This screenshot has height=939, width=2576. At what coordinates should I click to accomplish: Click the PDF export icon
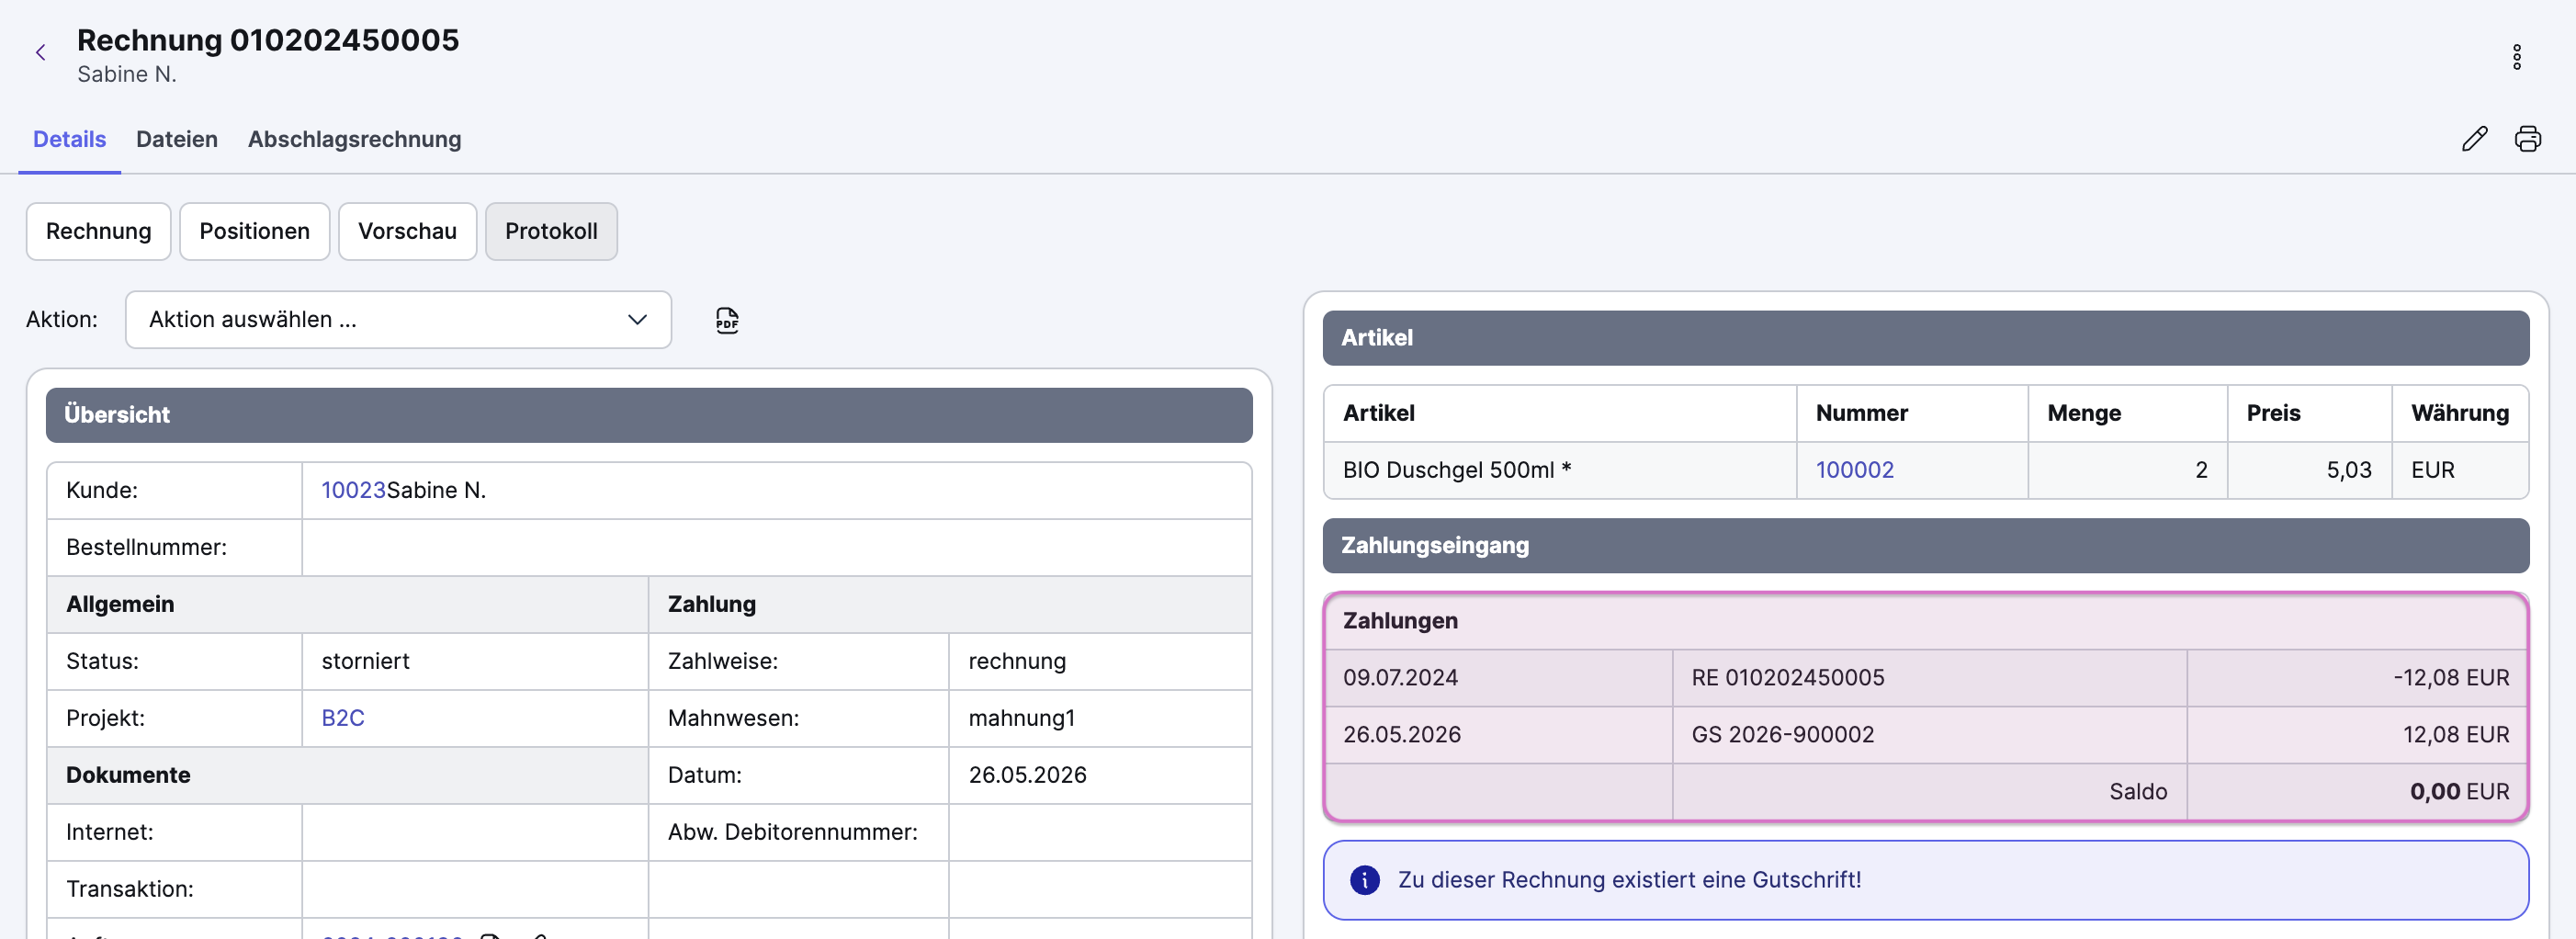coord(727,320)
